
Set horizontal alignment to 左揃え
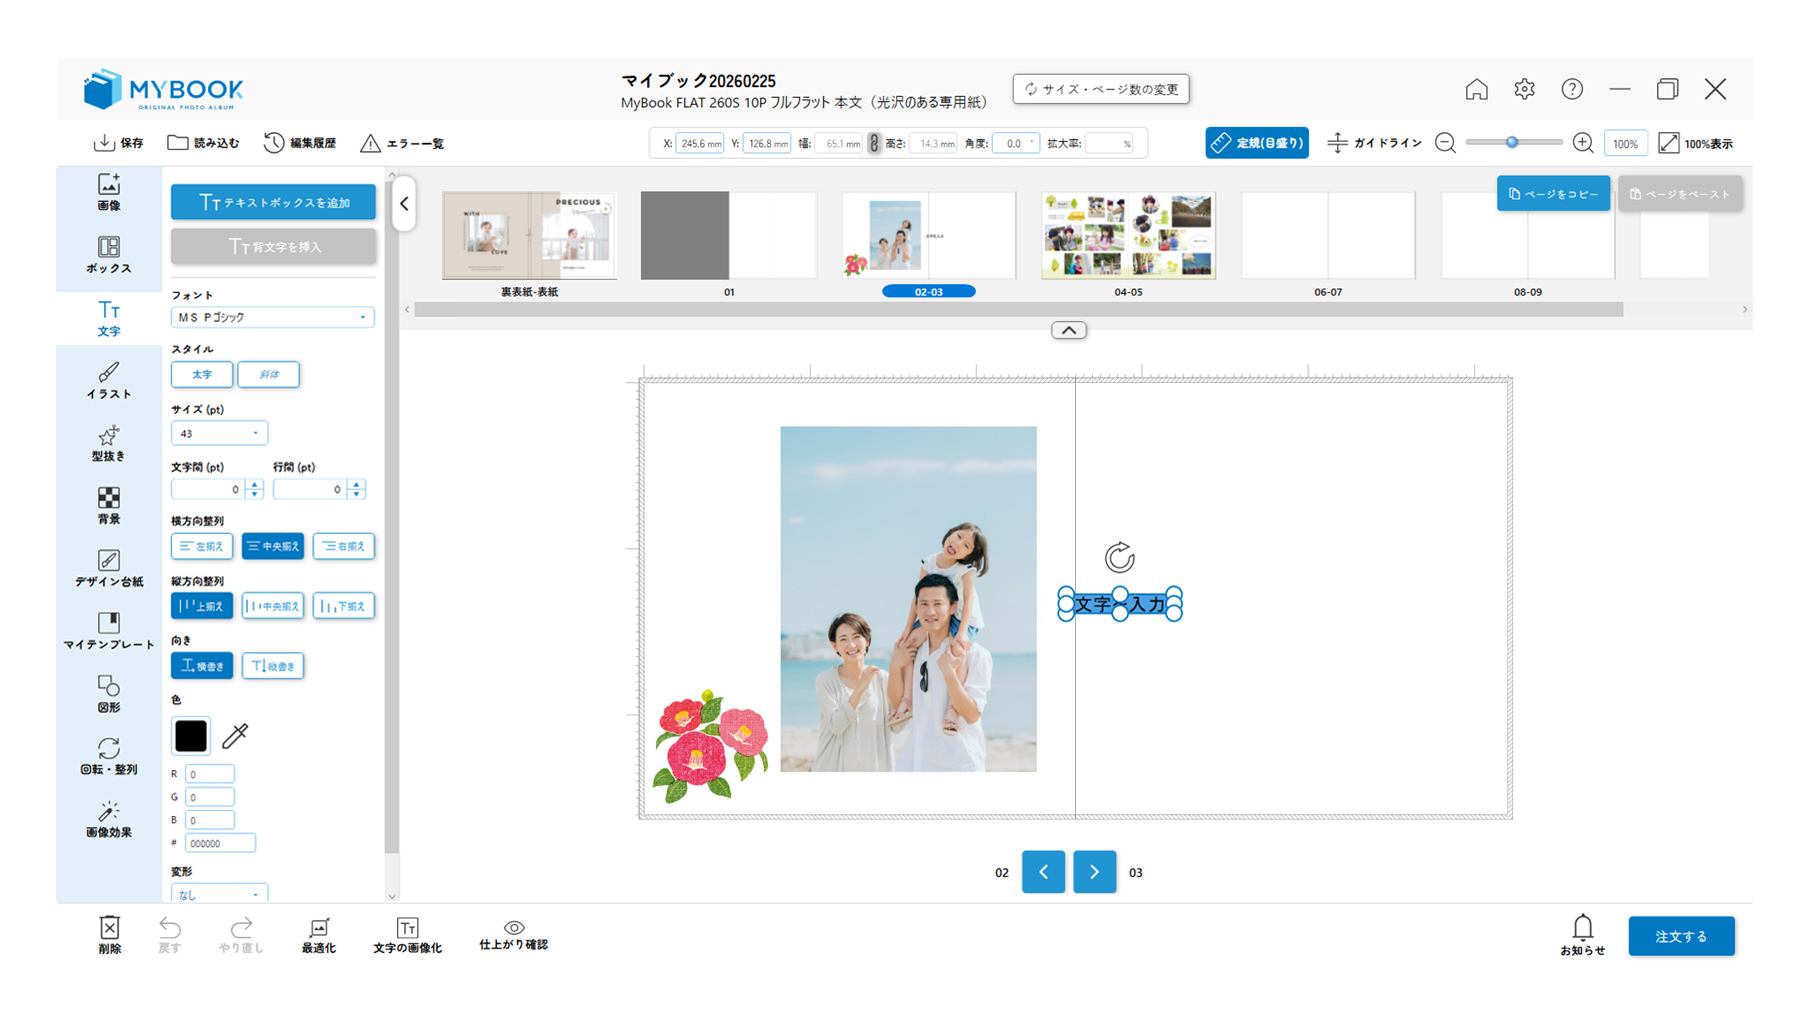pyautogui.click(x=202, y=546)
